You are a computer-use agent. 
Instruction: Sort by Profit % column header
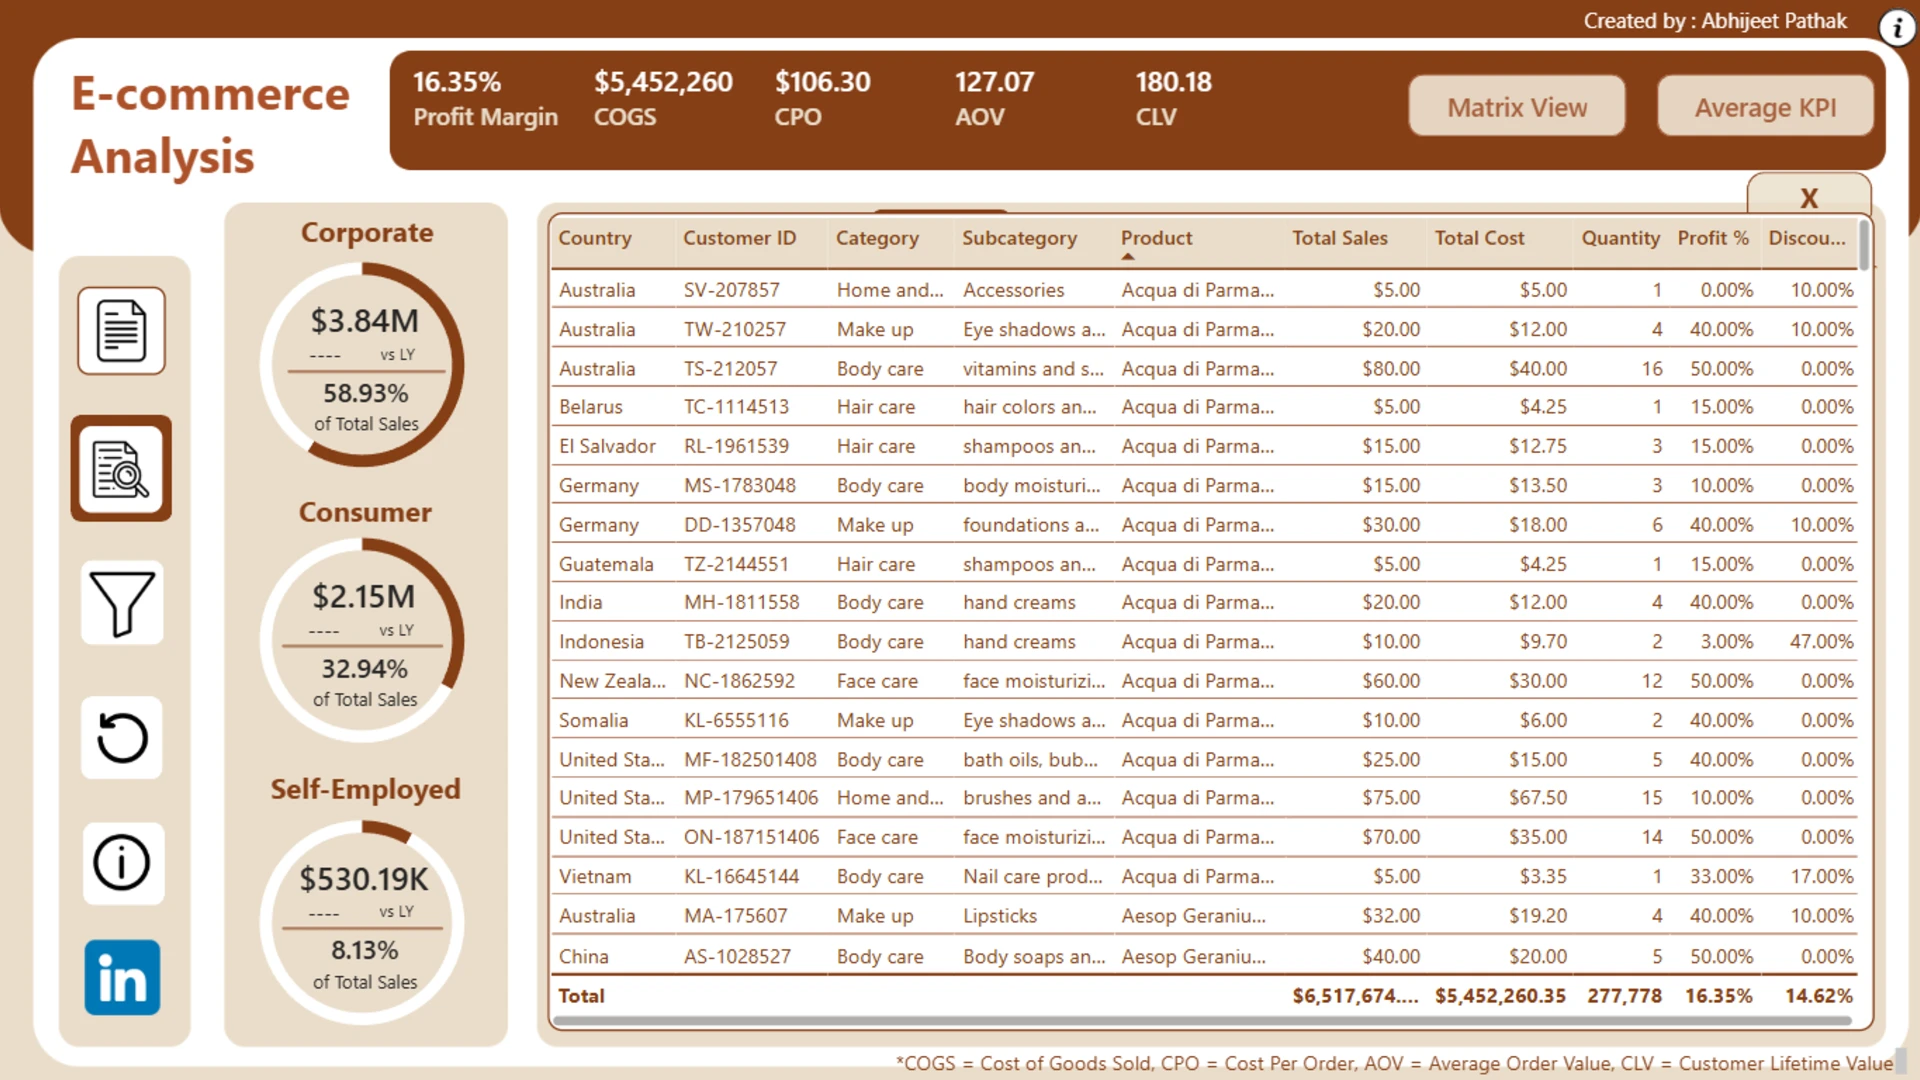click(x=1713, y=238)
